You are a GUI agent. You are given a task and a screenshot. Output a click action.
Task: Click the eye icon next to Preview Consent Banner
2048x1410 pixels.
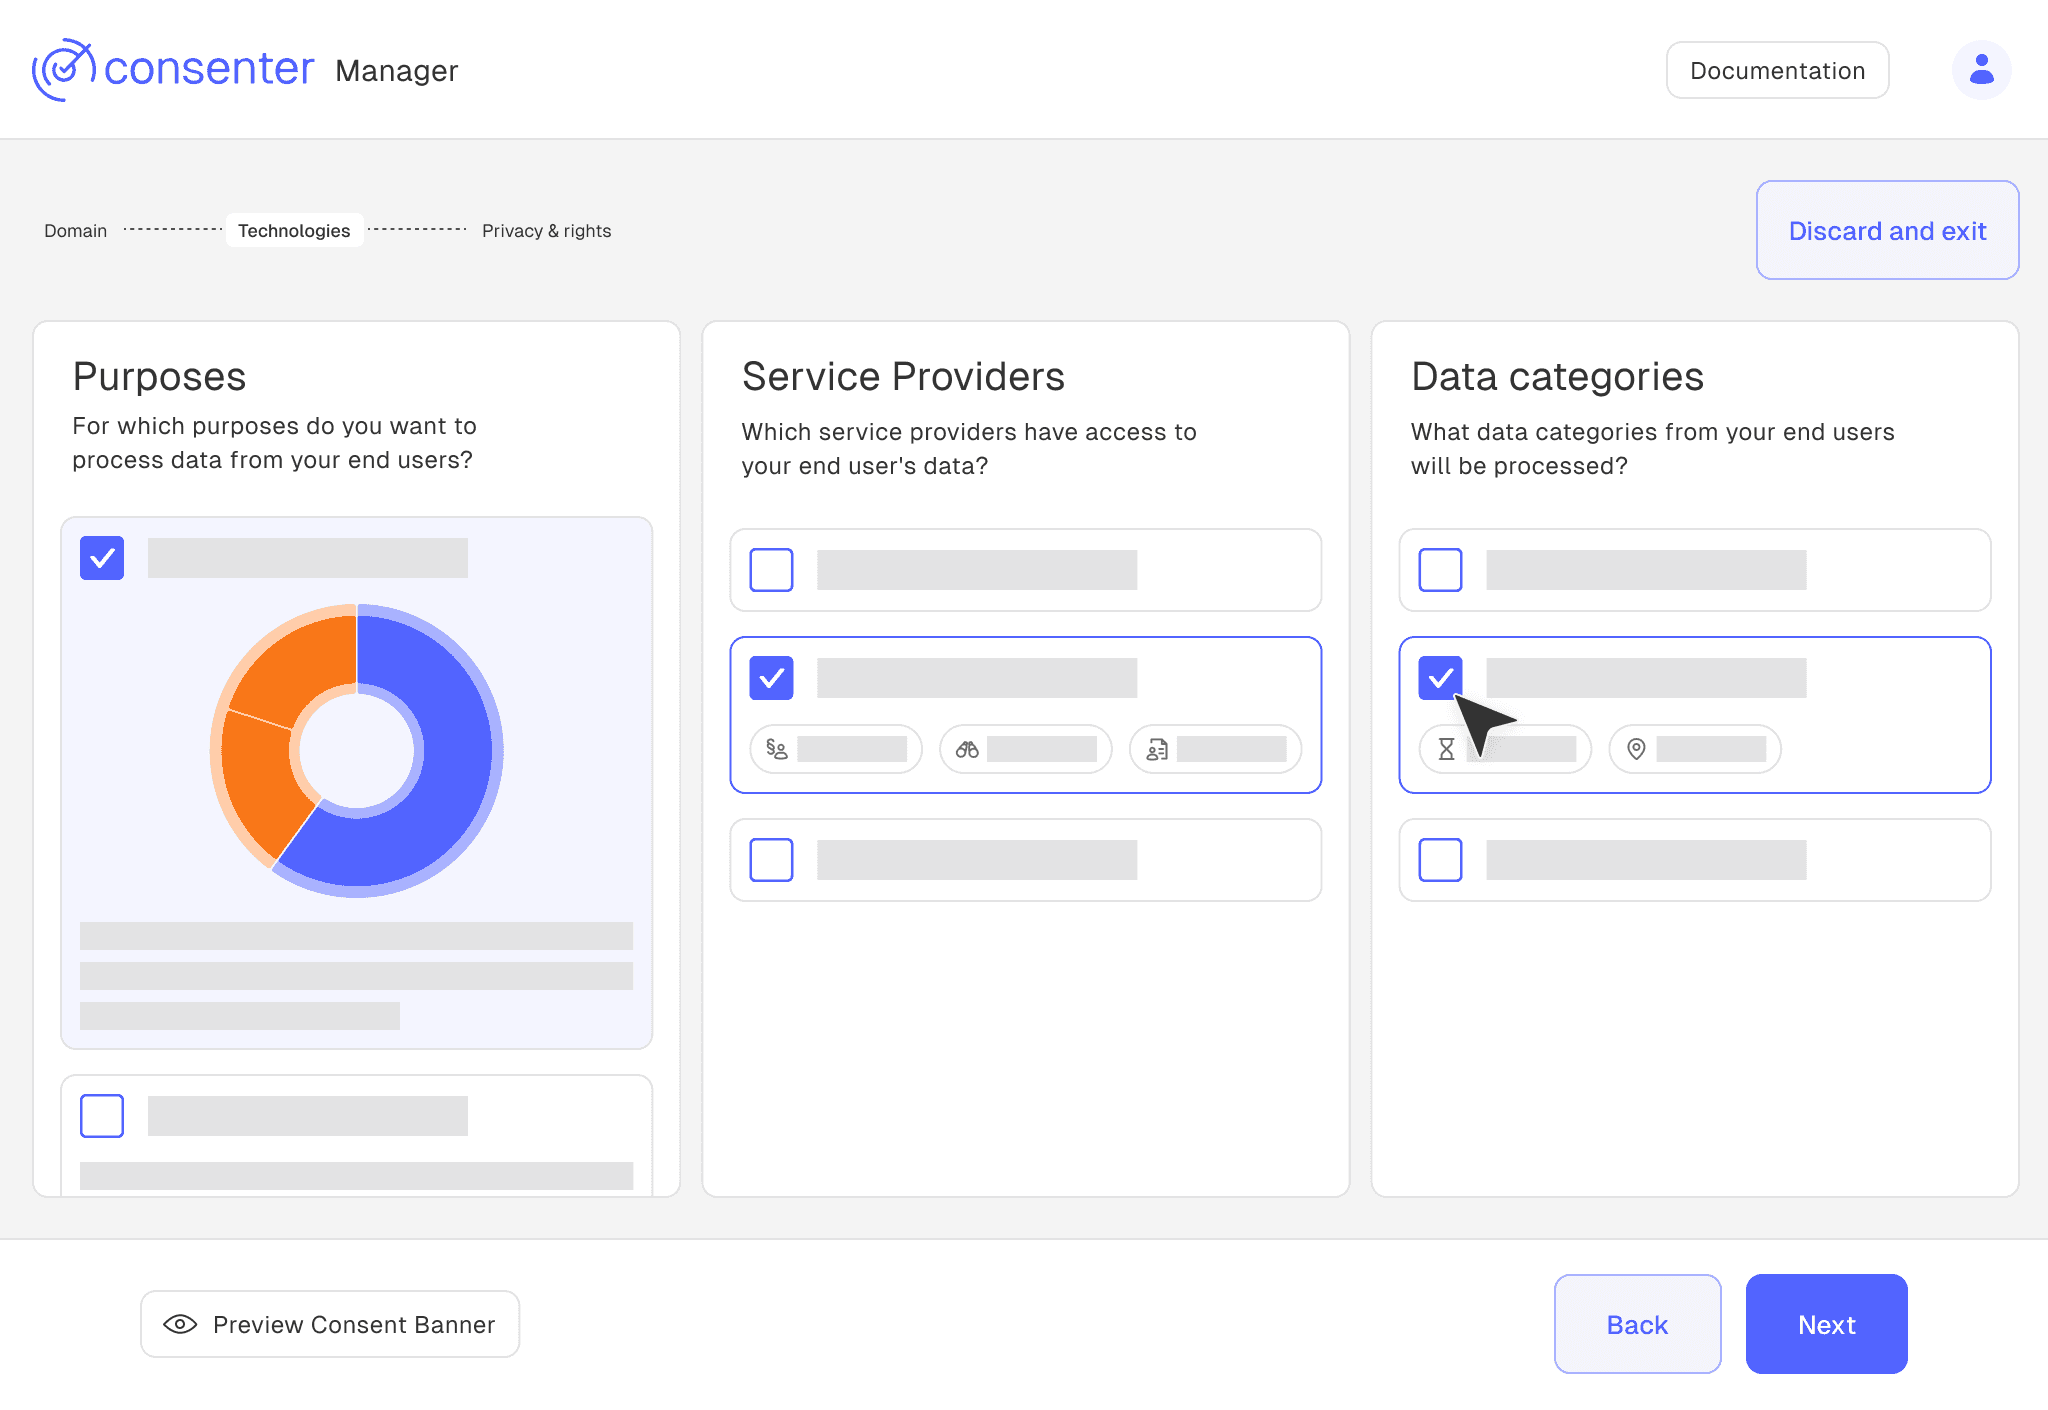[180, 1324]
